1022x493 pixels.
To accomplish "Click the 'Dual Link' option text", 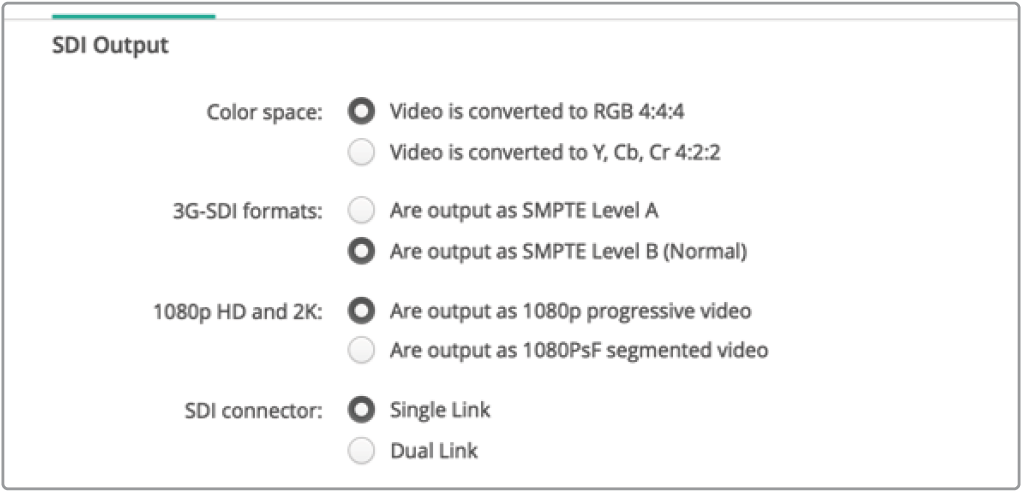I will click(x=434, y=451).
